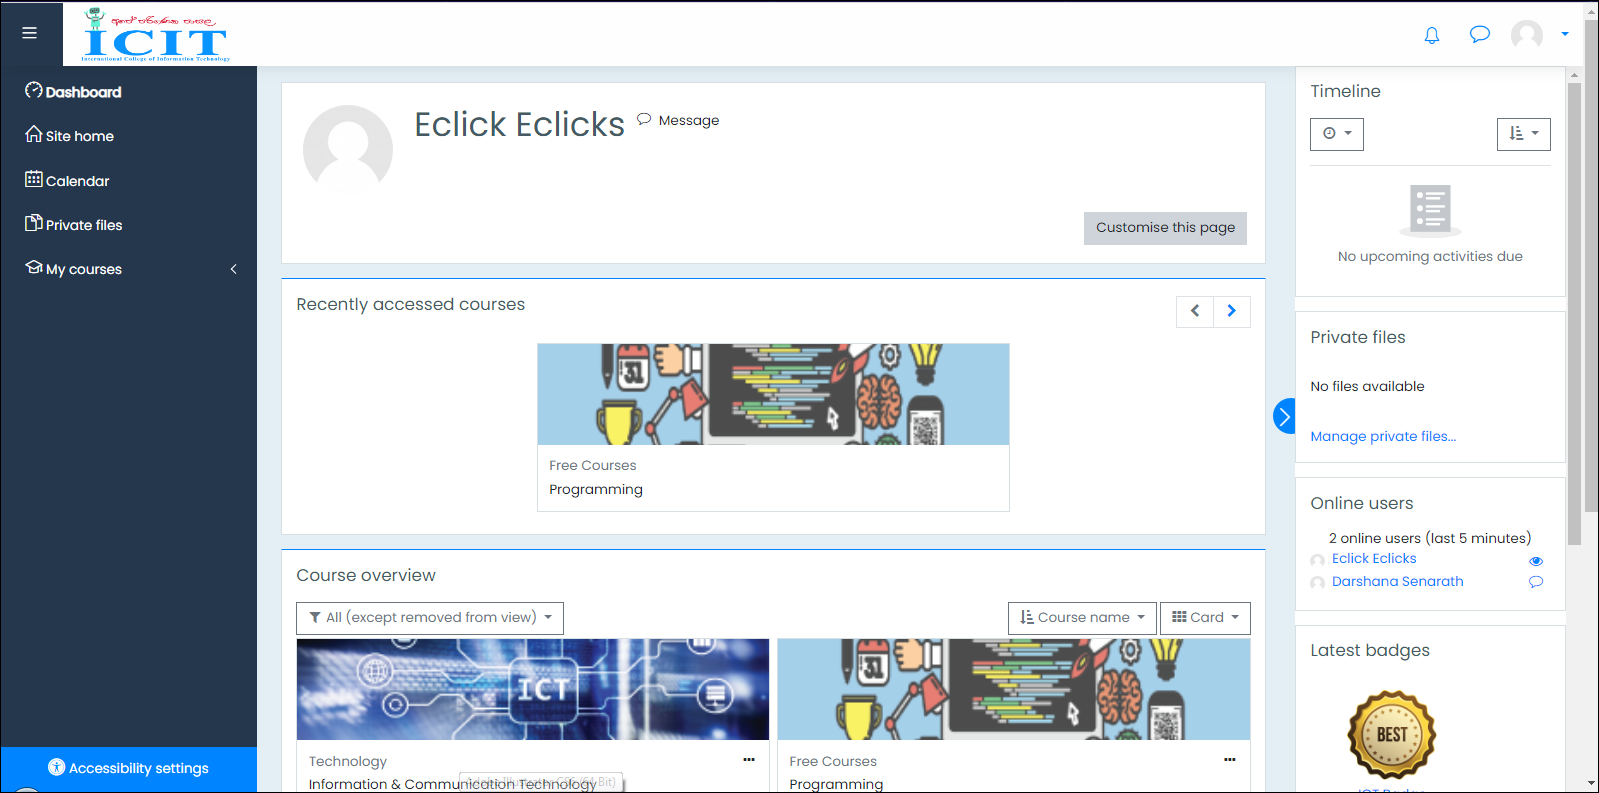Open the Course name sort dropdown
The image size is (1599, 793).
point(1081,618)
